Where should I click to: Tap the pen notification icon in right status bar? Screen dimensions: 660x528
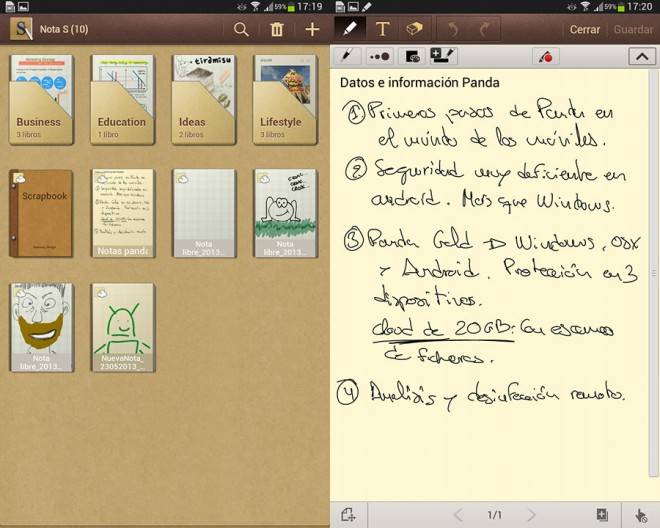point(366,6)
